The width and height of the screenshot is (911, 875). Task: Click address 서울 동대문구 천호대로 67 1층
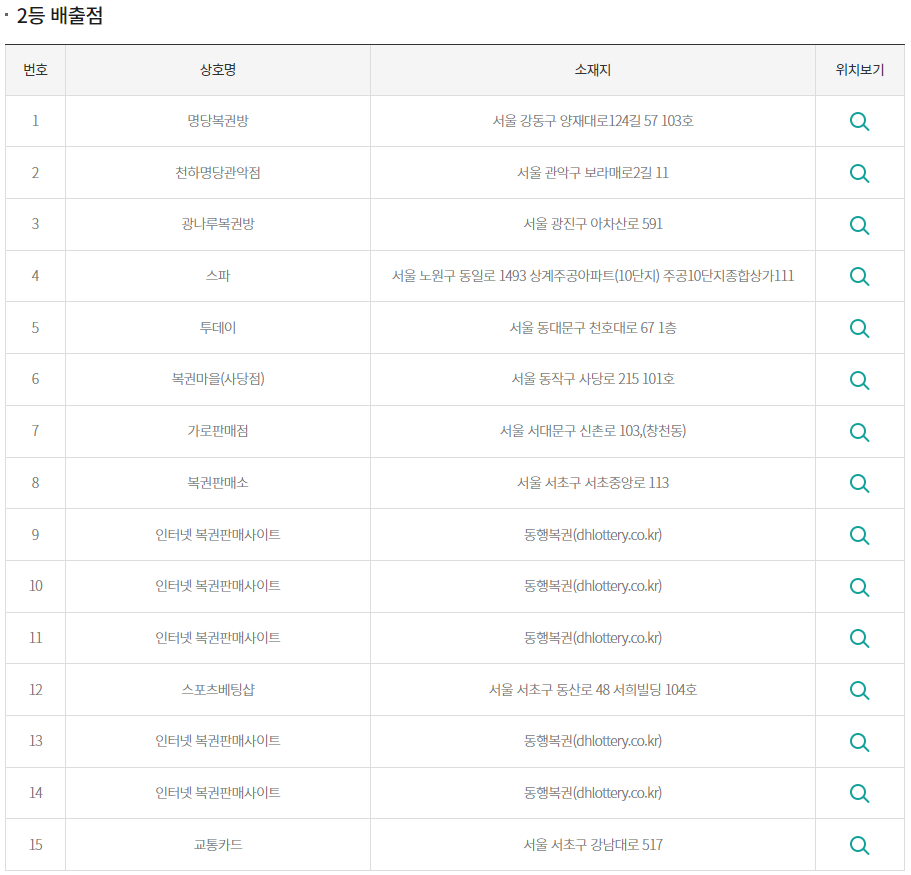[x=593, y=328]
